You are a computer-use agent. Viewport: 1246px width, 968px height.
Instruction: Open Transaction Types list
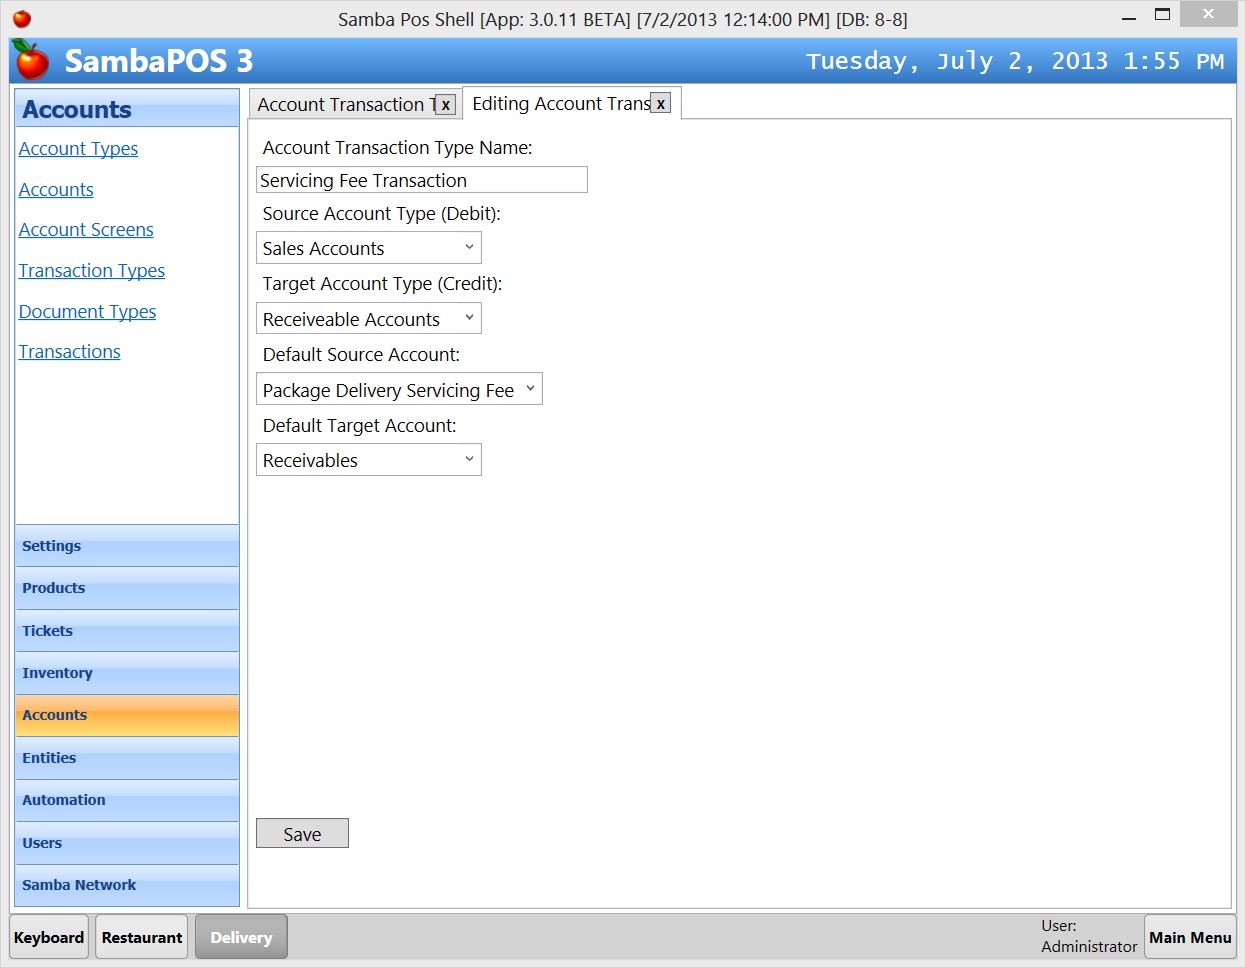click(91, 270)
